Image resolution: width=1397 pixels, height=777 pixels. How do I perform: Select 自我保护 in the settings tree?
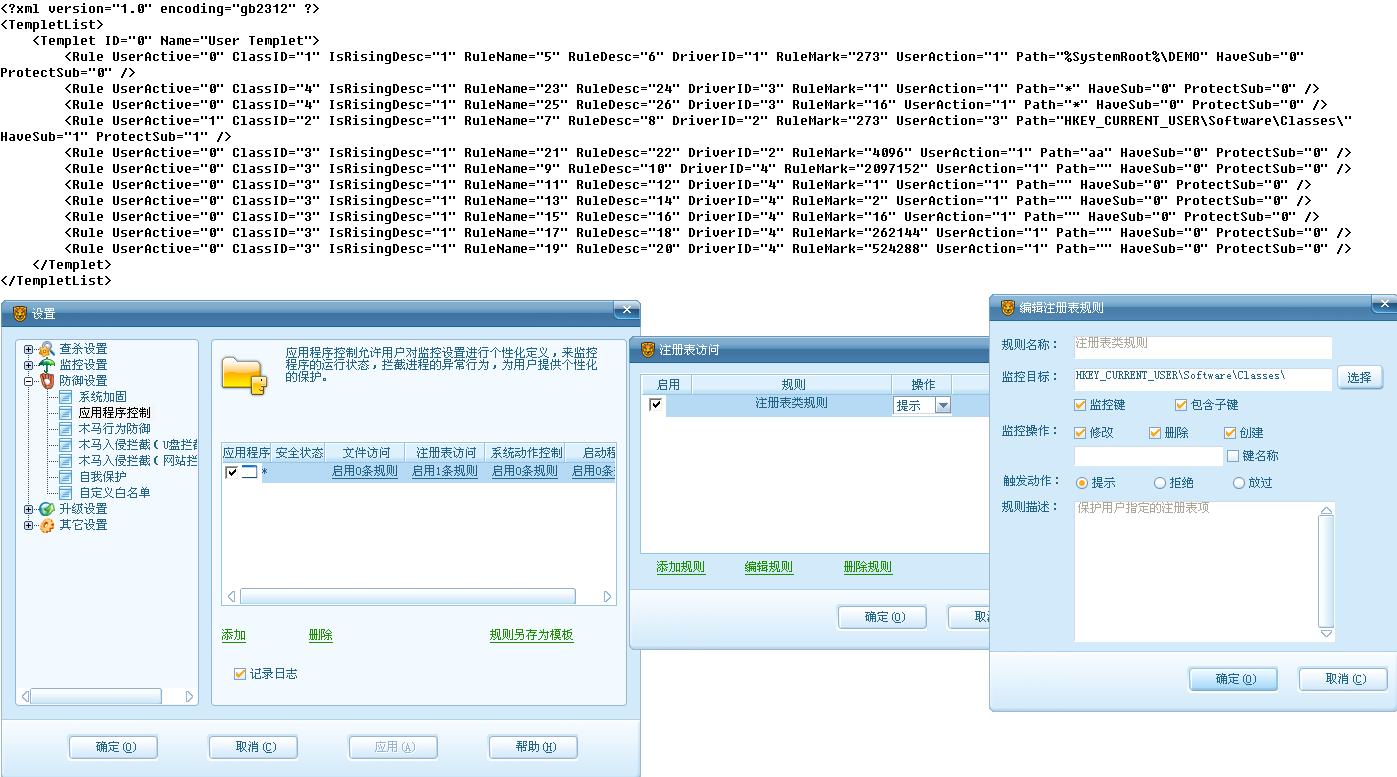tap(103, 477)
